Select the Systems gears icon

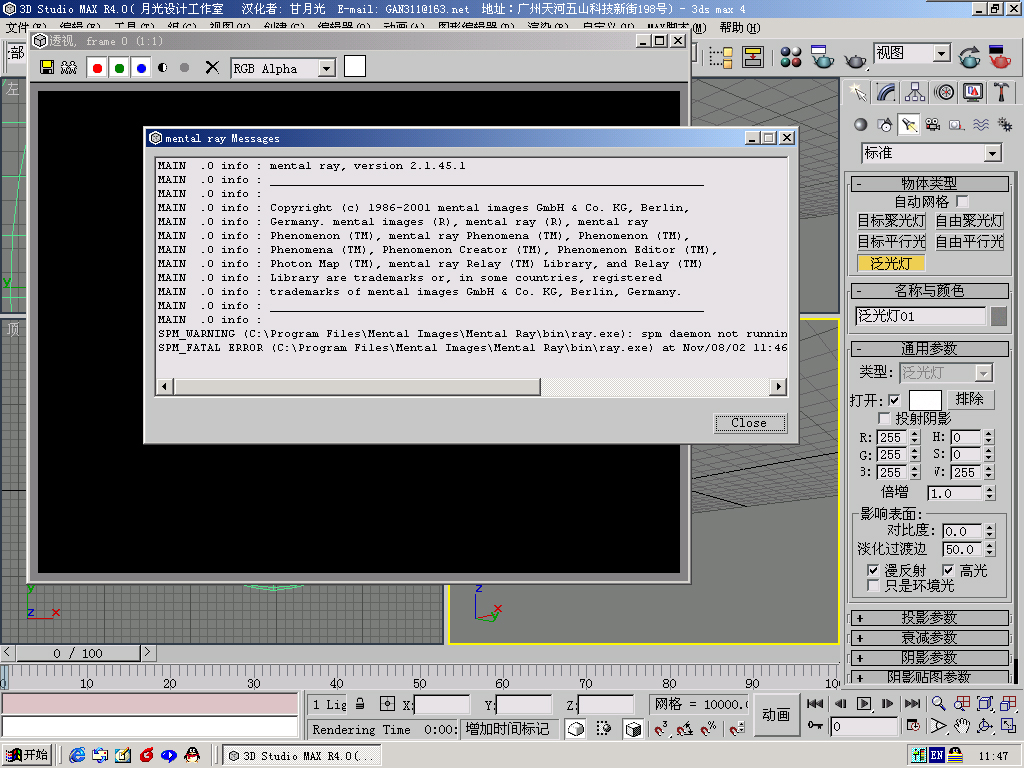click(x=1005, y=124)
